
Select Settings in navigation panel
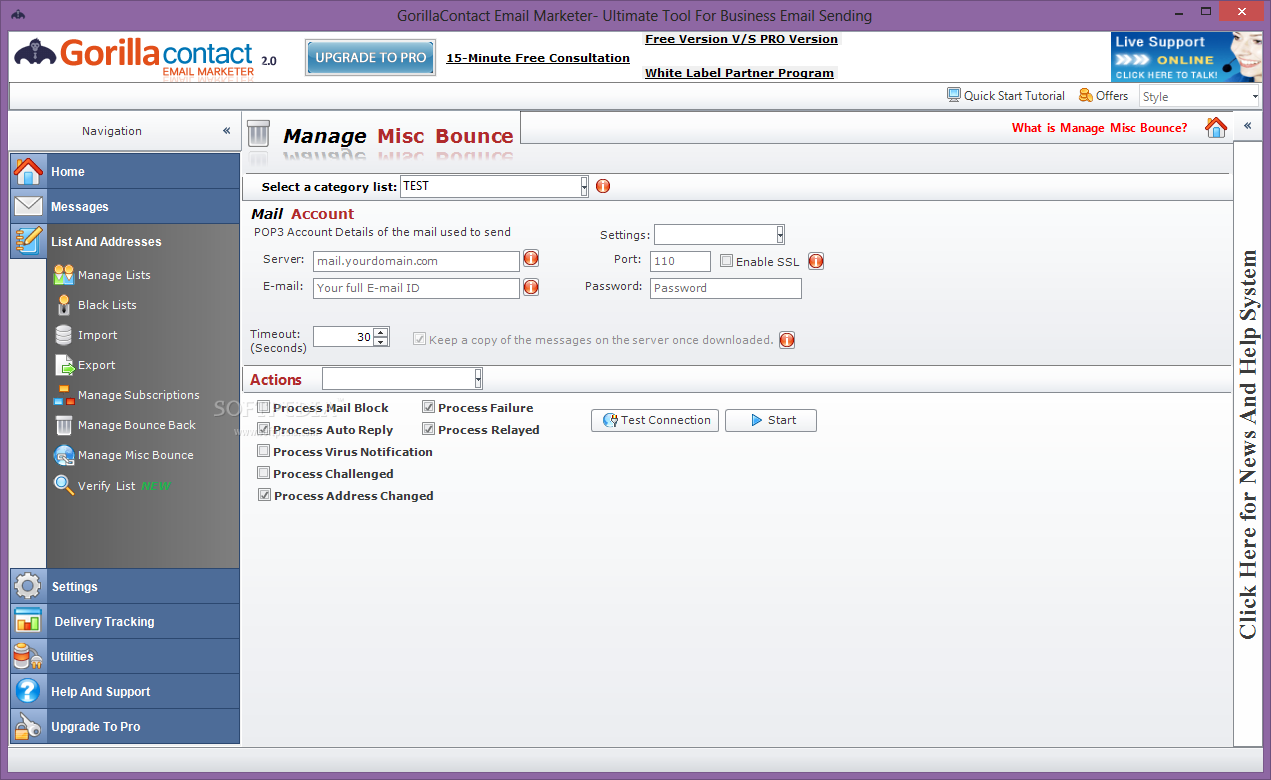[x=125, y=586]
